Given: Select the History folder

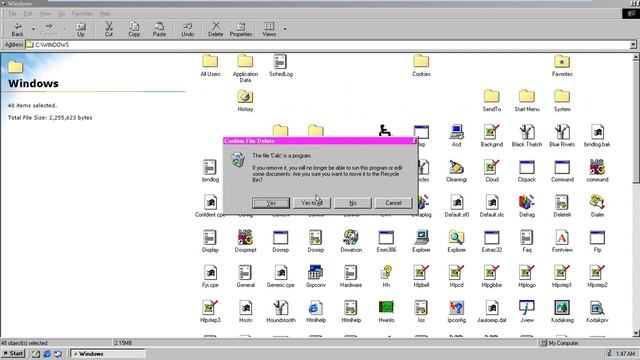Looking at the screenshot, I should pyautogui.click(x=245, y=100).
